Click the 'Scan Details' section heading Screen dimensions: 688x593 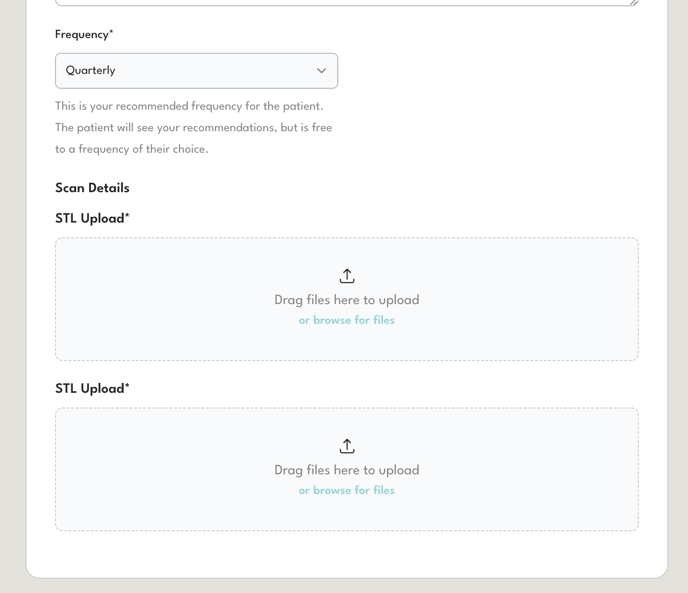click(92, 188)
